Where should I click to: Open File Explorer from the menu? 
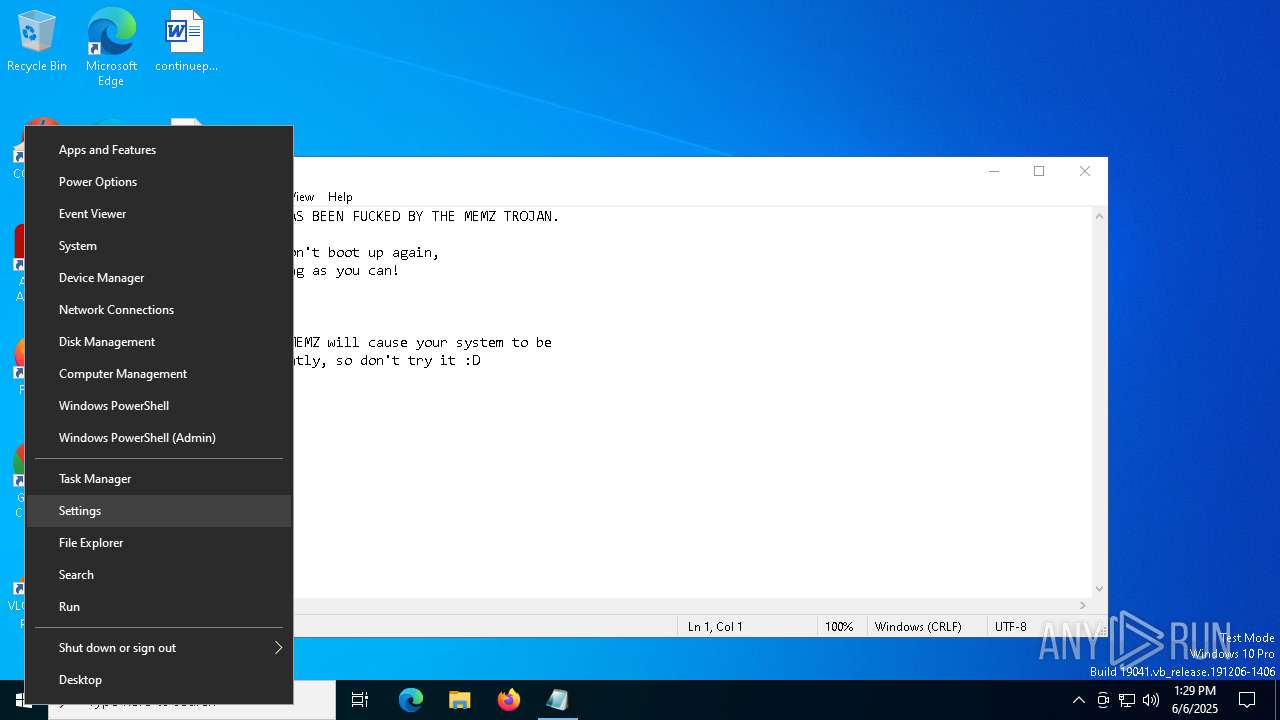159,543
